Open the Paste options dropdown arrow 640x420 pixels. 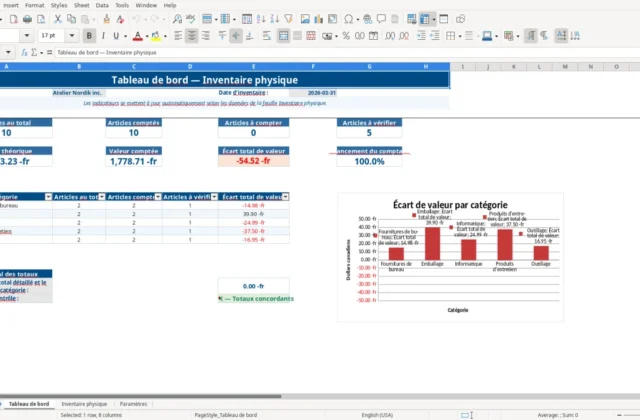93,19
